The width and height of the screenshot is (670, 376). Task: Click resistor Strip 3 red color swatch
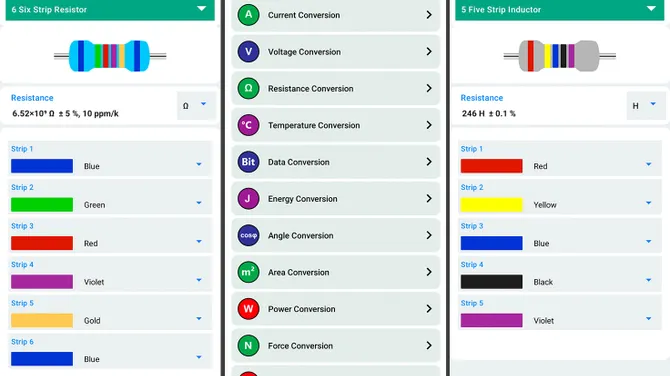[42, 243]
